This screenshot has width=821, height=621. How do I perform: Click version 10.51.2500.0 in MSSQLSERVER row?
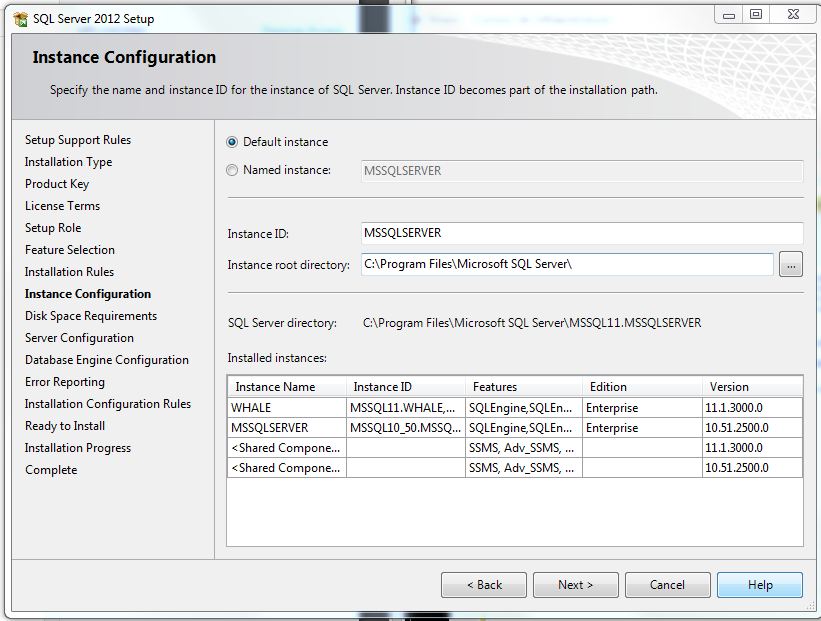point(752,427)
